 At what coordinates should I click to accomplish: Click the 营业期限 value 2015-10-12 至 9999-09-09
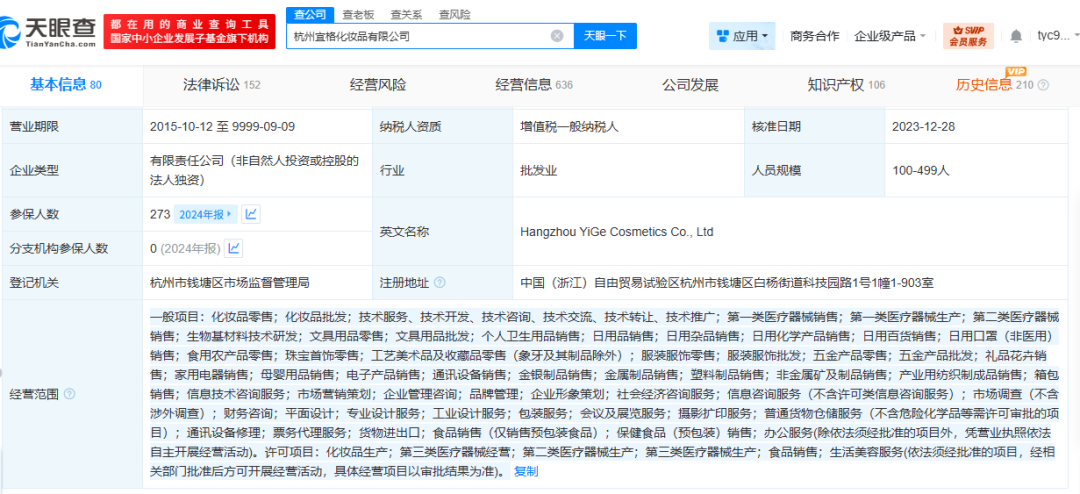click(222, 127)
